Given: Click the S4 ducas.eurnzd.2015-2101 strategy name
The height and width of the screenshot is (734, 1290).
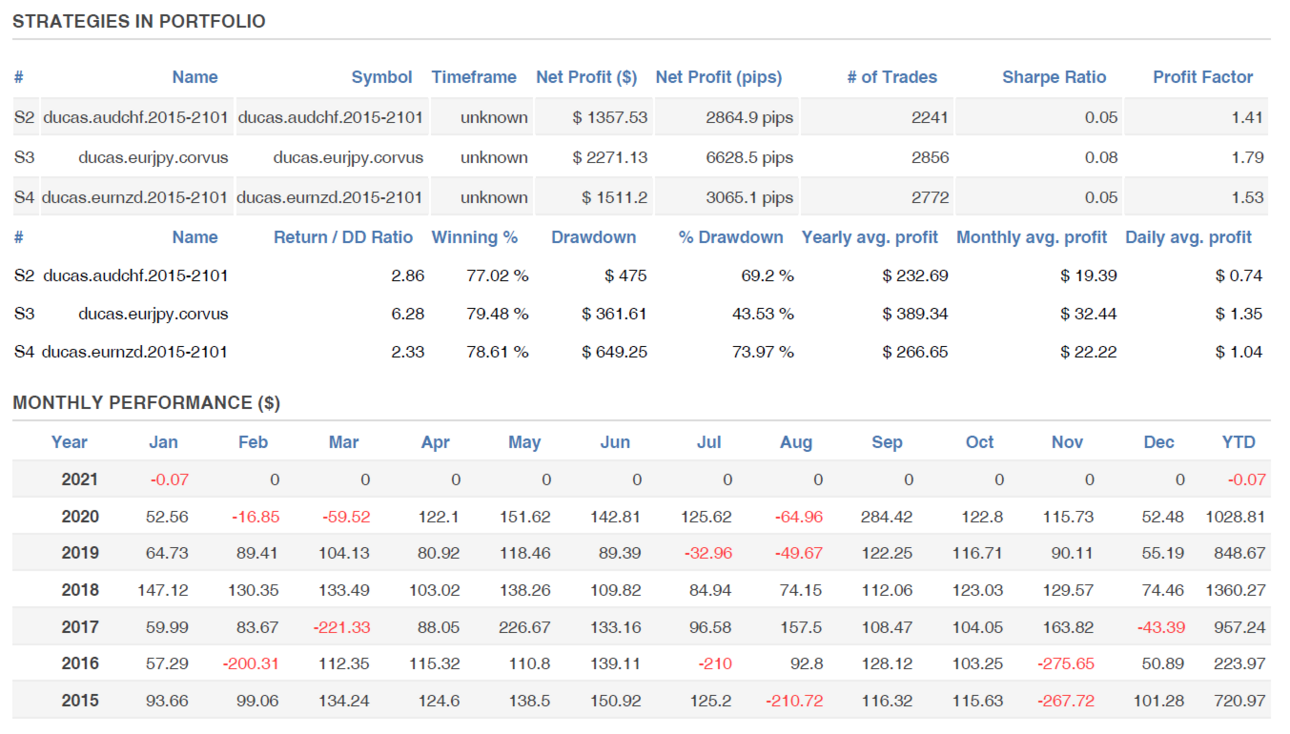Looking at the screenshot, I should pos(135,197).
